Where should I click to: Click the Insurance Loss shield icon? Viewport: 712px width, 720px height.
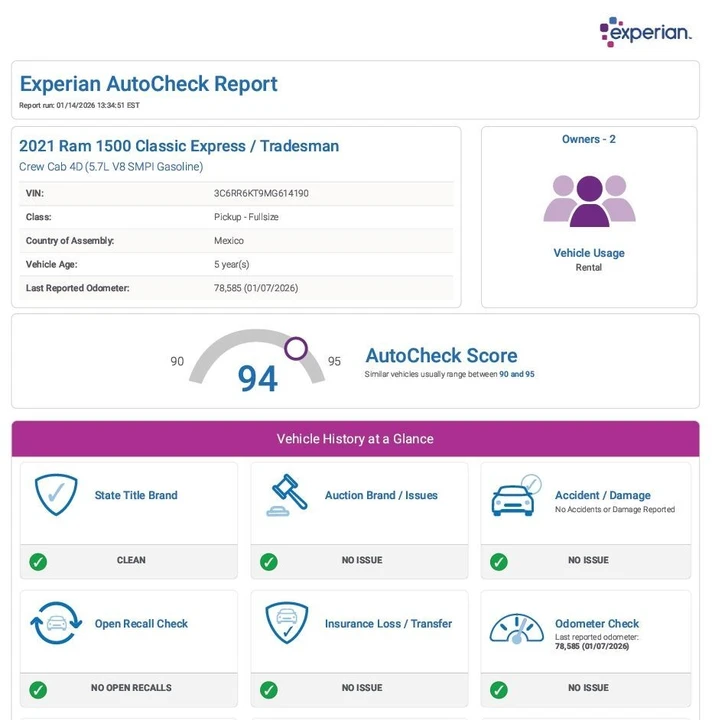[287, 623]
